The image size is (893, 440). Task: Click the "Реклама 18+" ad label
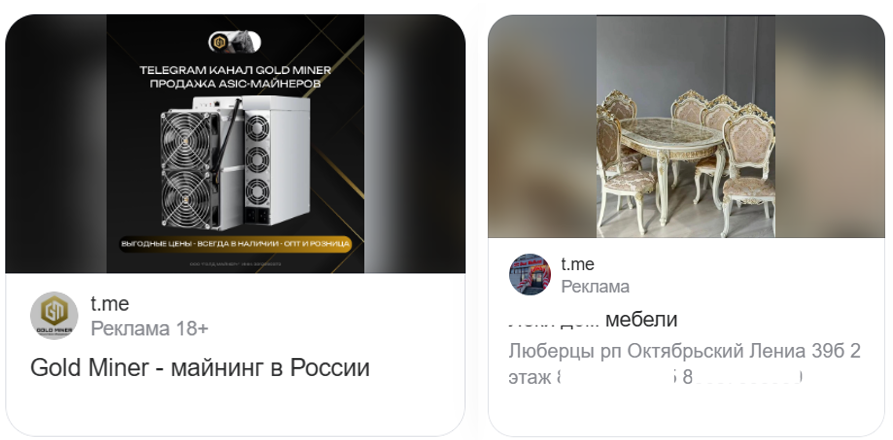click(x=150, y=328)
